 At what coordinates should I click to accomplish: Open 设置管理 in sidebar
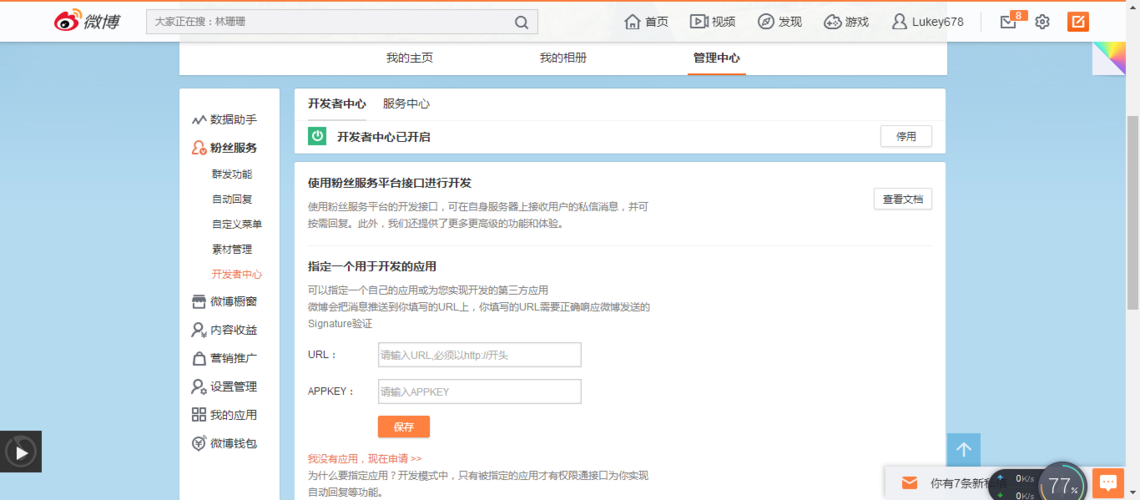(x=224, y=387)
